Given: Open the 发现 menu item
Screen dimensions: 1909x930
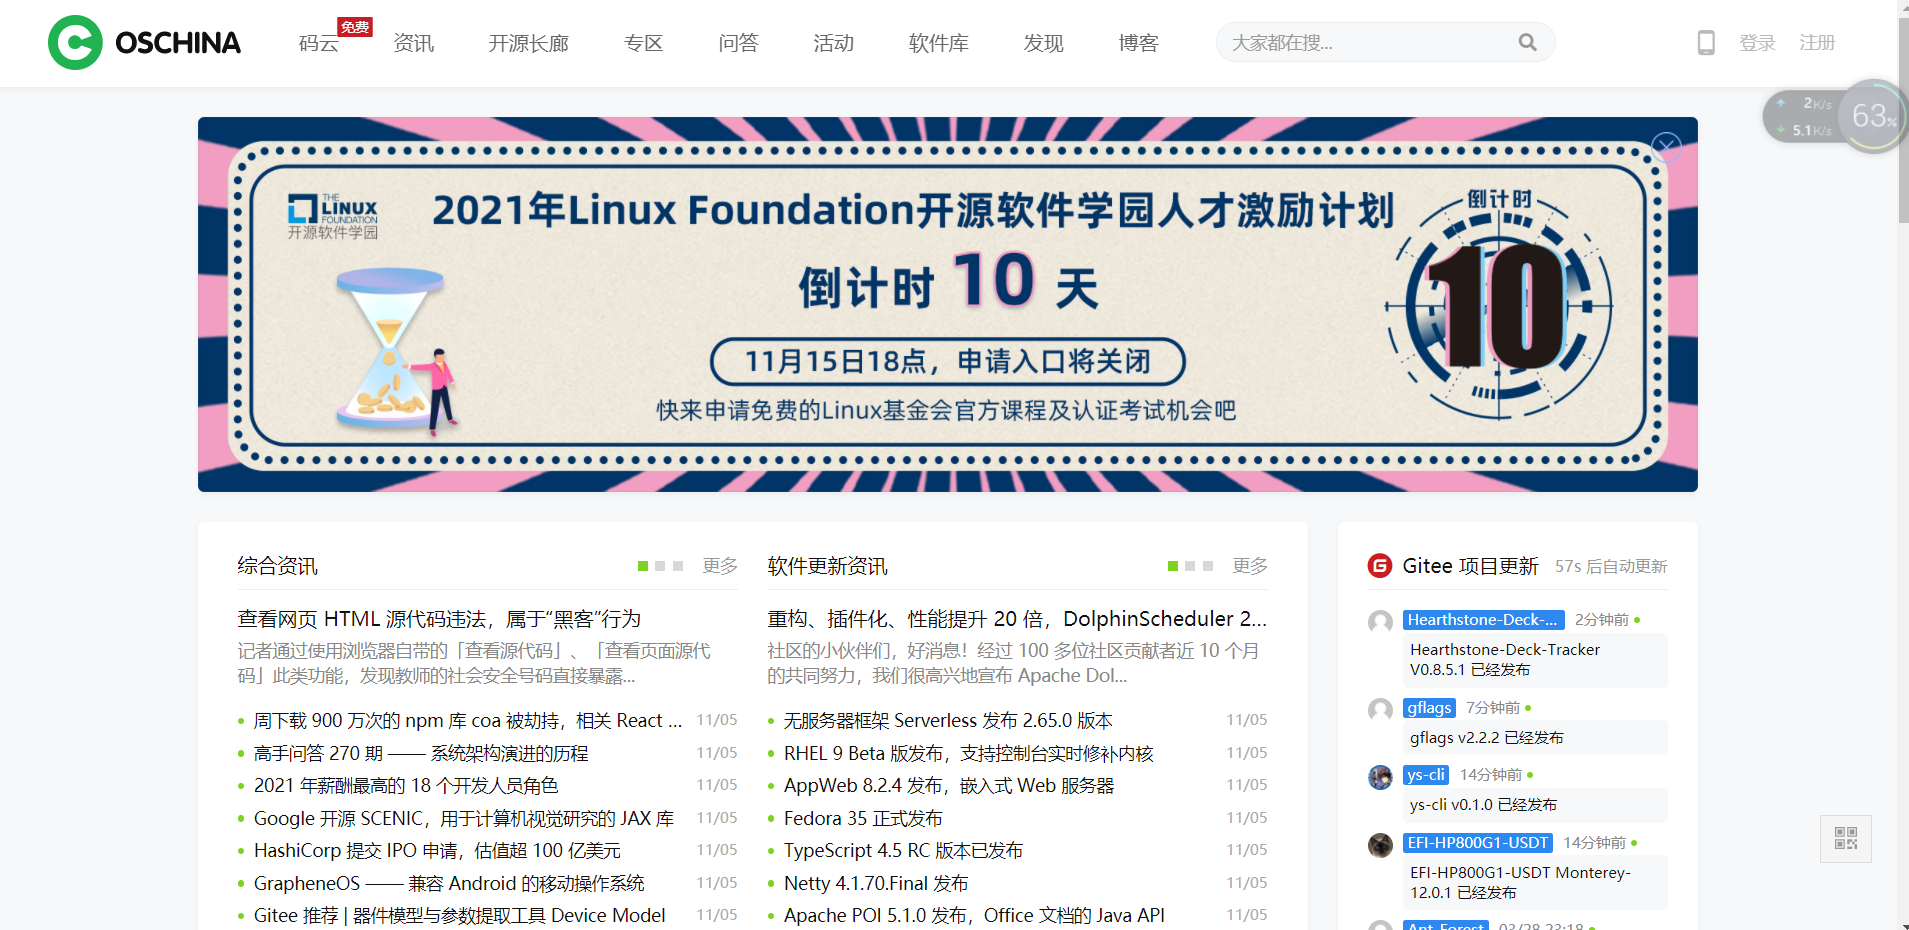Looking at the screenshot, I should [1043, 43].
